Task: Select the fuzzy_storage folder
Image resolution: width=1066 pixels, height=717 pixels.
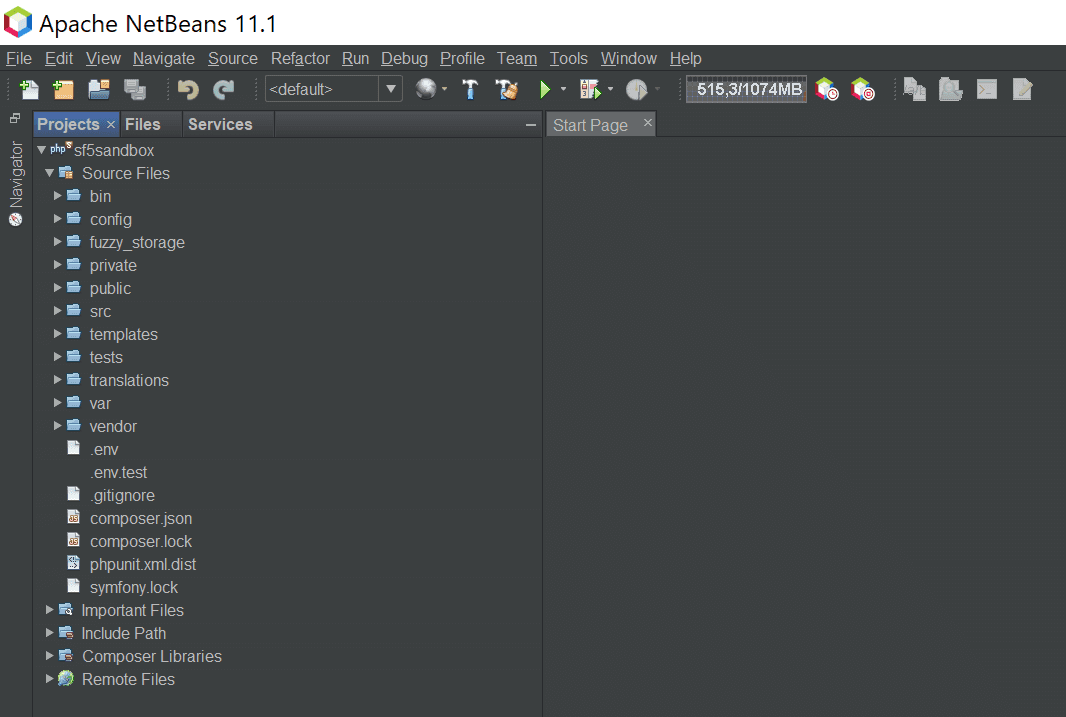Action: coord(137,243)
